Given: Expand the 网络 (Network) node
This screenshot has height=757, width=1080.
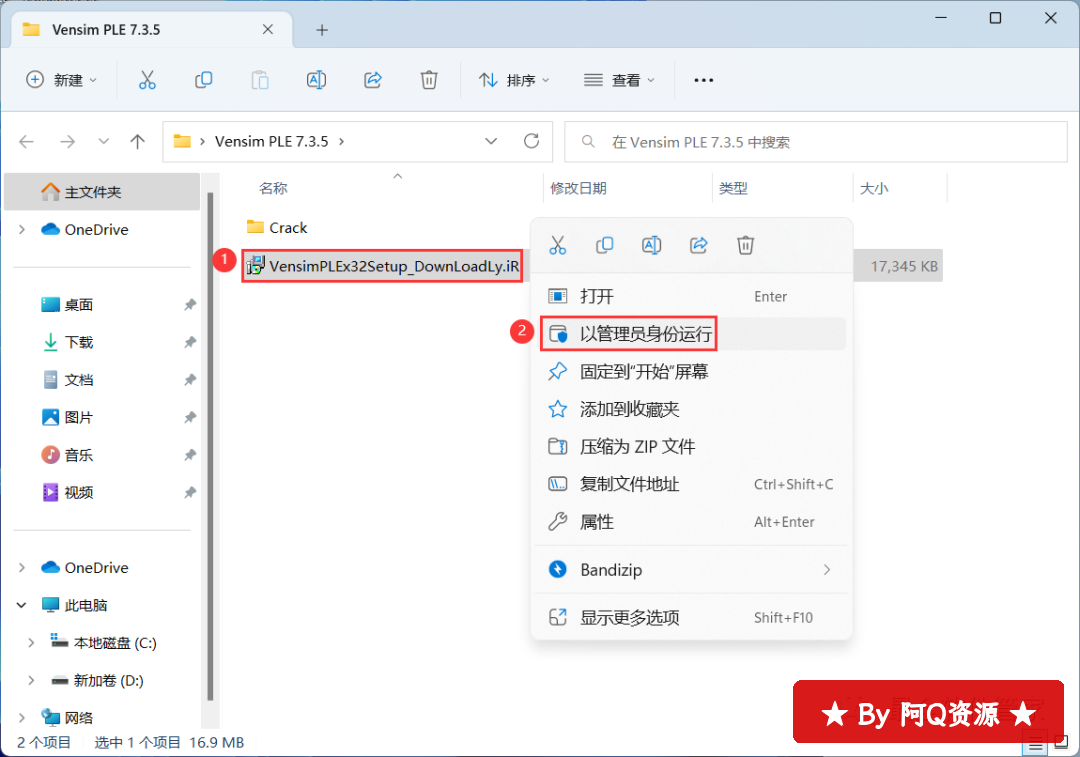Looking at the screenshot, I should coord(22,718).
